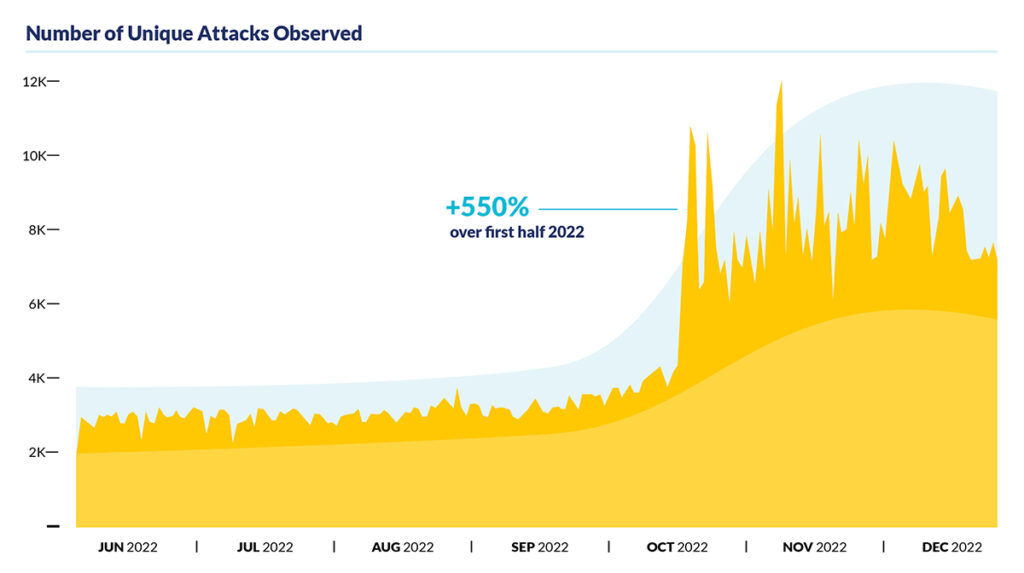1024x573 pixels.
Task: Click the SEP 2022 month label
Action: click(539, 547)
